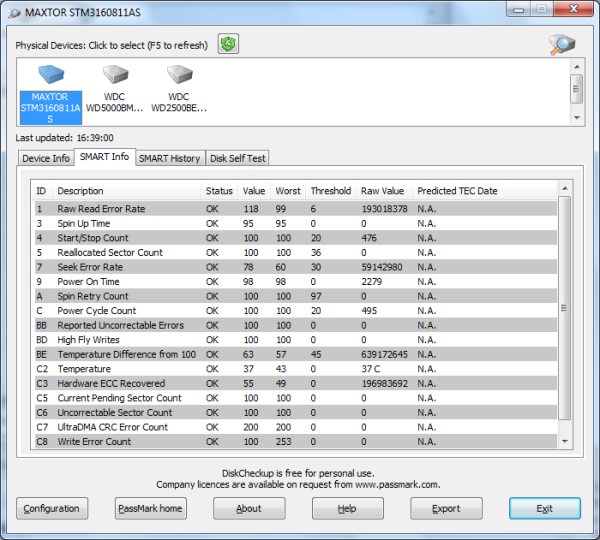Click the 37 C raw temperature value
This screenshot has height=540, width=600.
371,369
